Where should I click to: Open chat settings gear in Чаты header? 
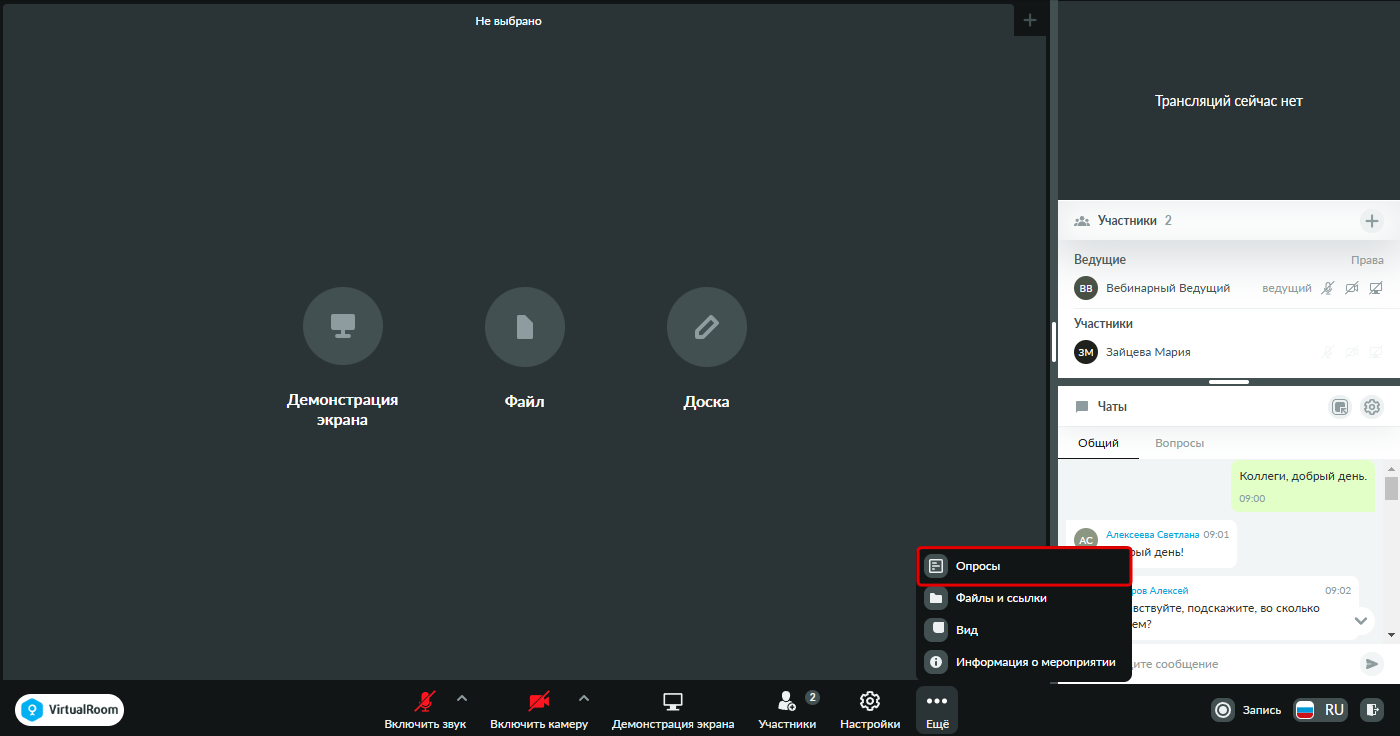(x=1372, y=407)
